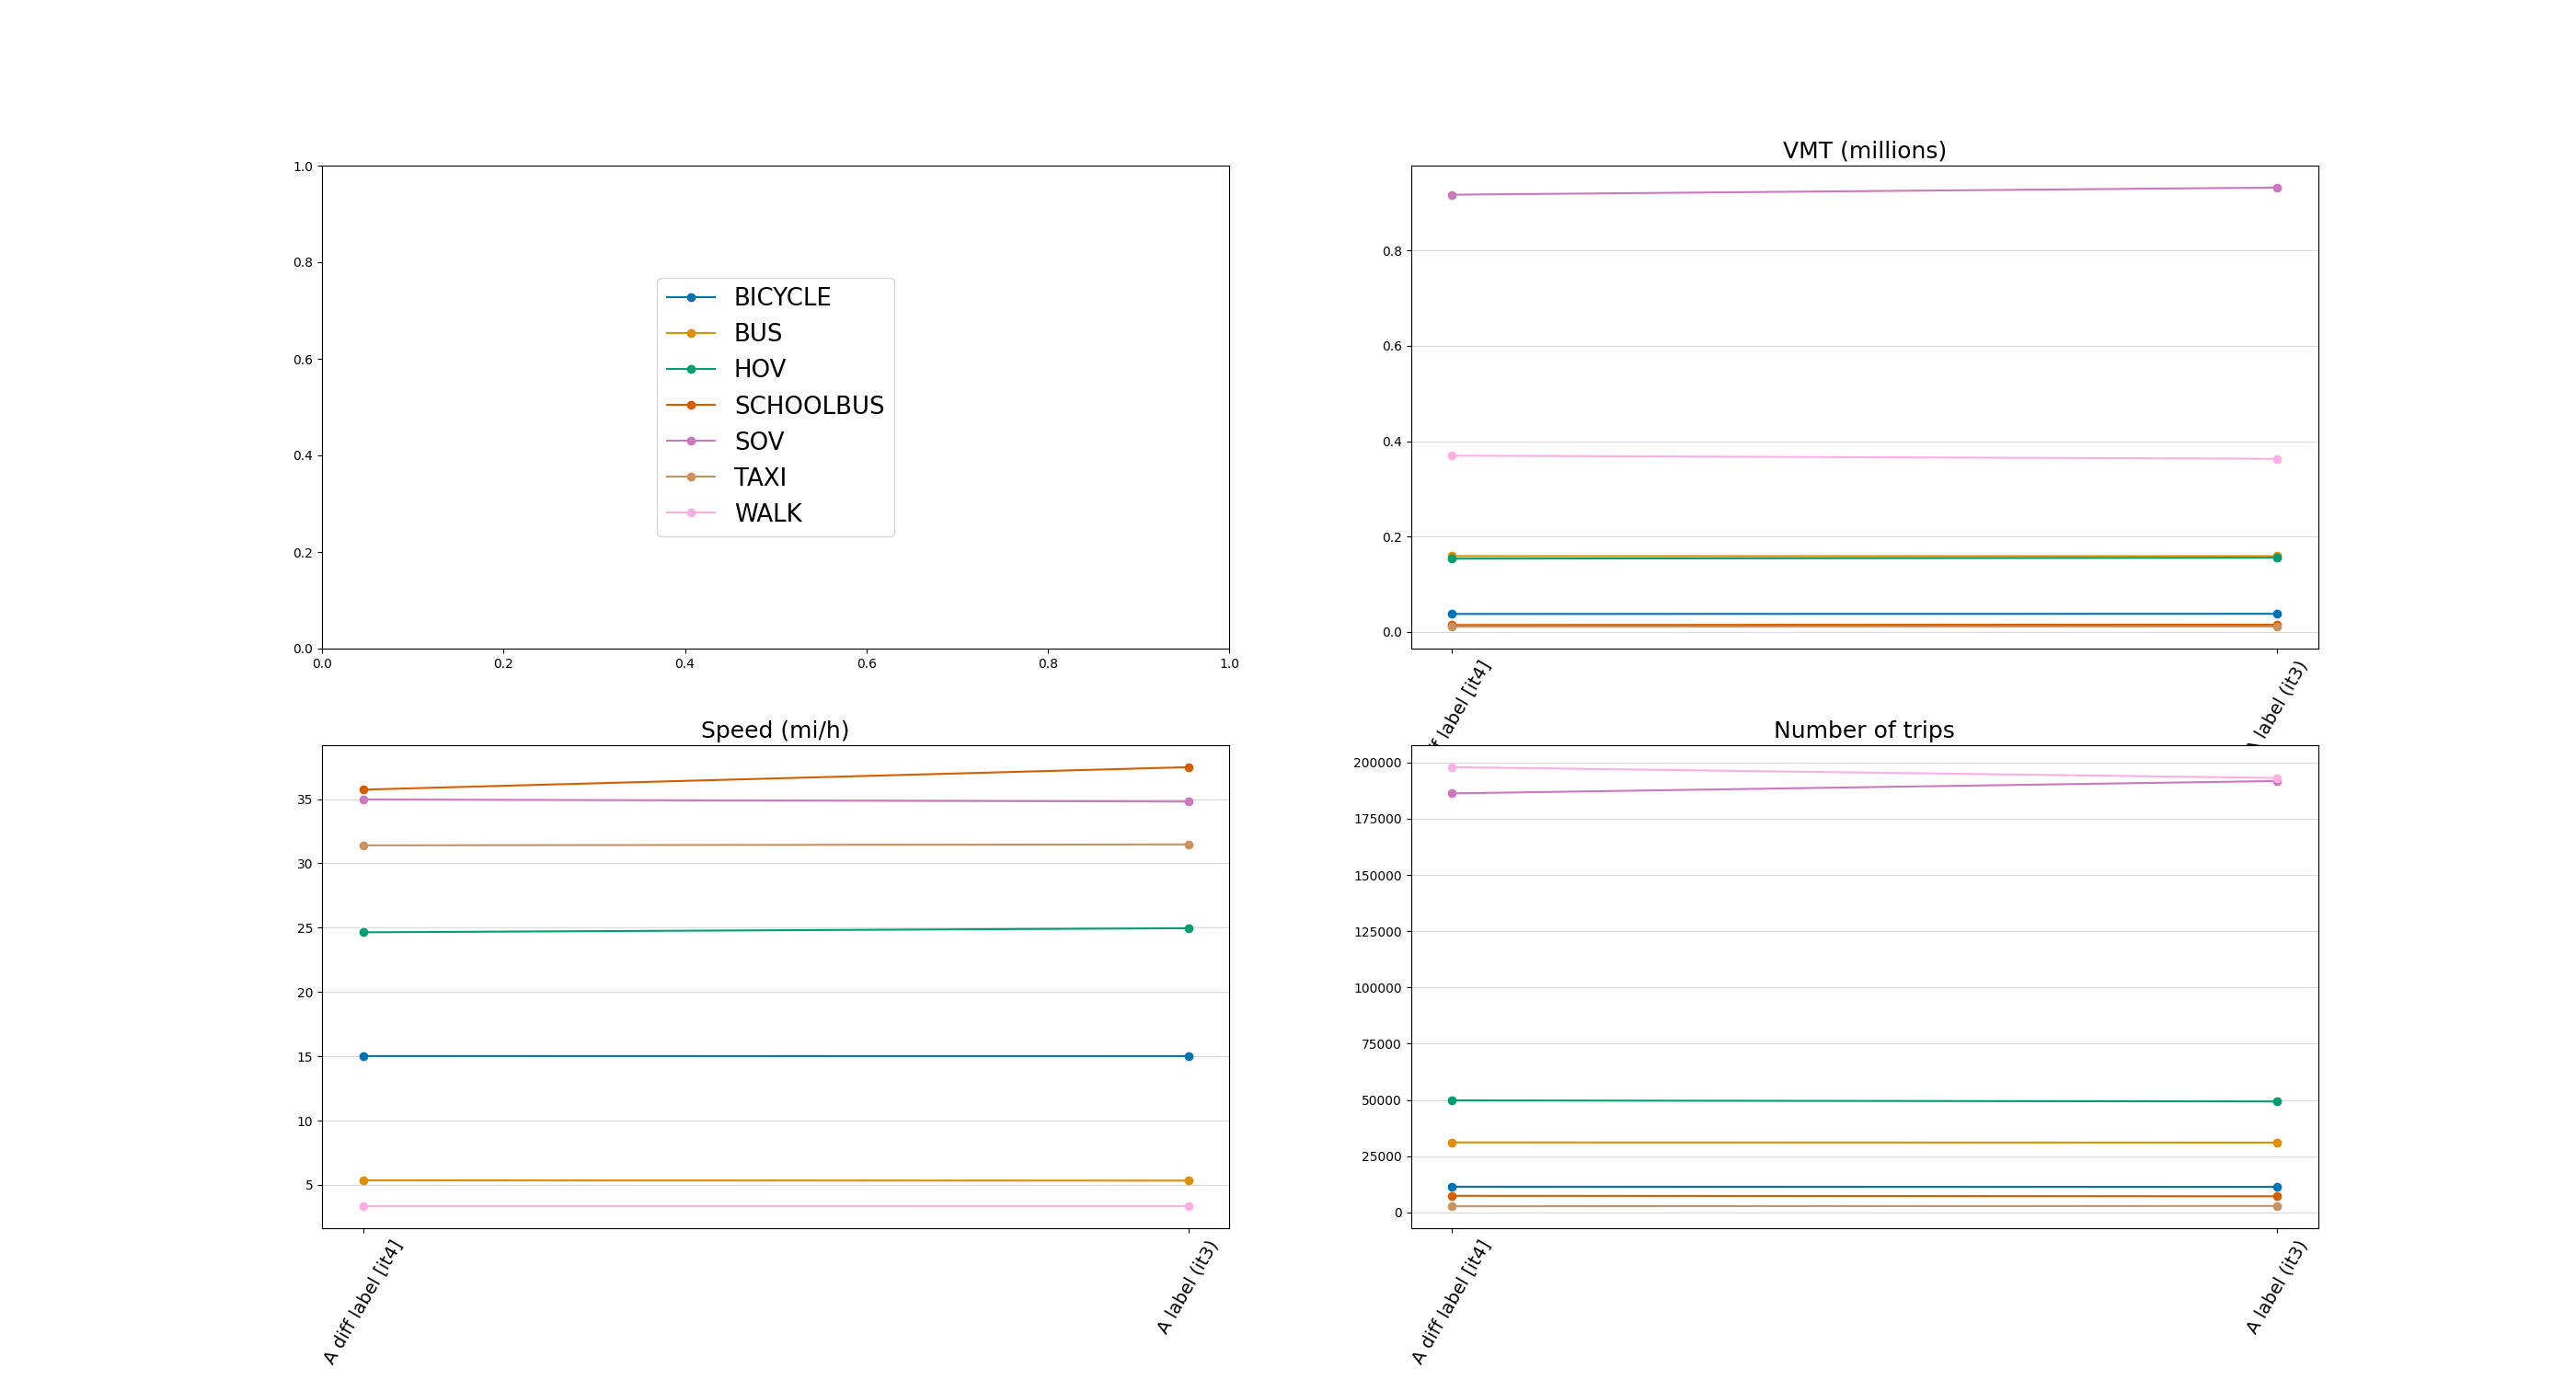Click the 1.0 y-axis tick in legend plot
The height and width of the screenshot is (1380, 2576).
click(x=303, y=167)
